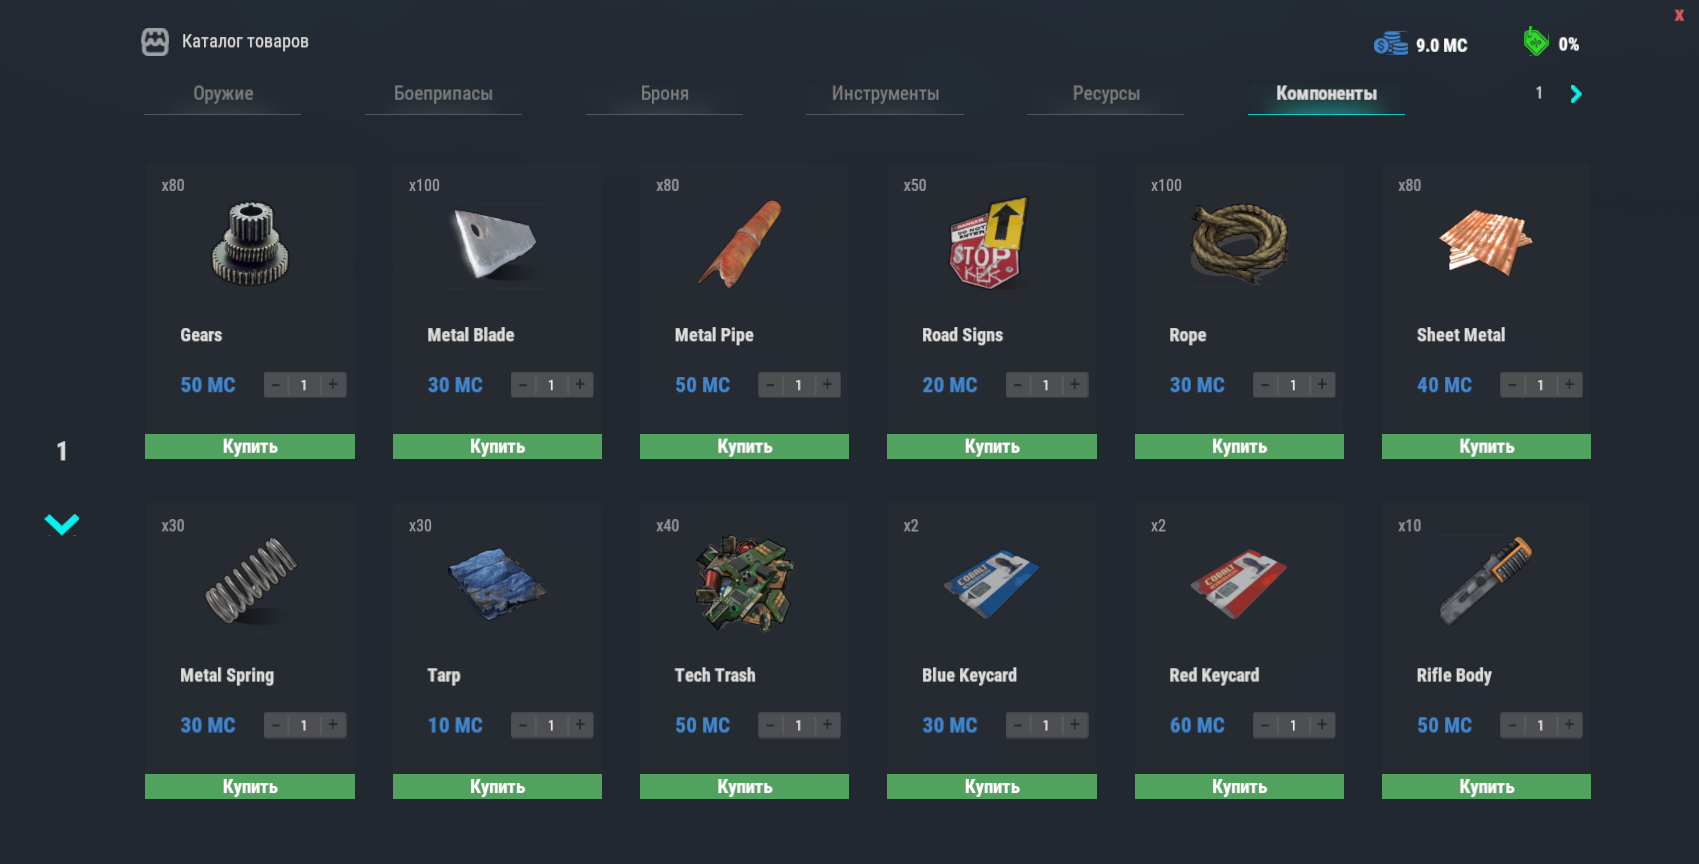The image size is (1699, 864).
Task: Buy Metal Blade with Купить button
Action: 497,447
